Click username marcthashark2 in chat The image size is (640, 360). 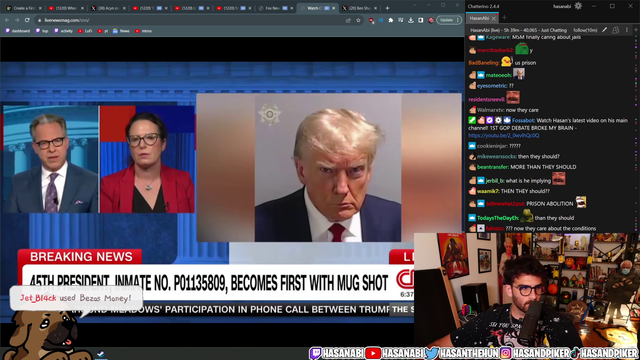[x=495, y=50]
